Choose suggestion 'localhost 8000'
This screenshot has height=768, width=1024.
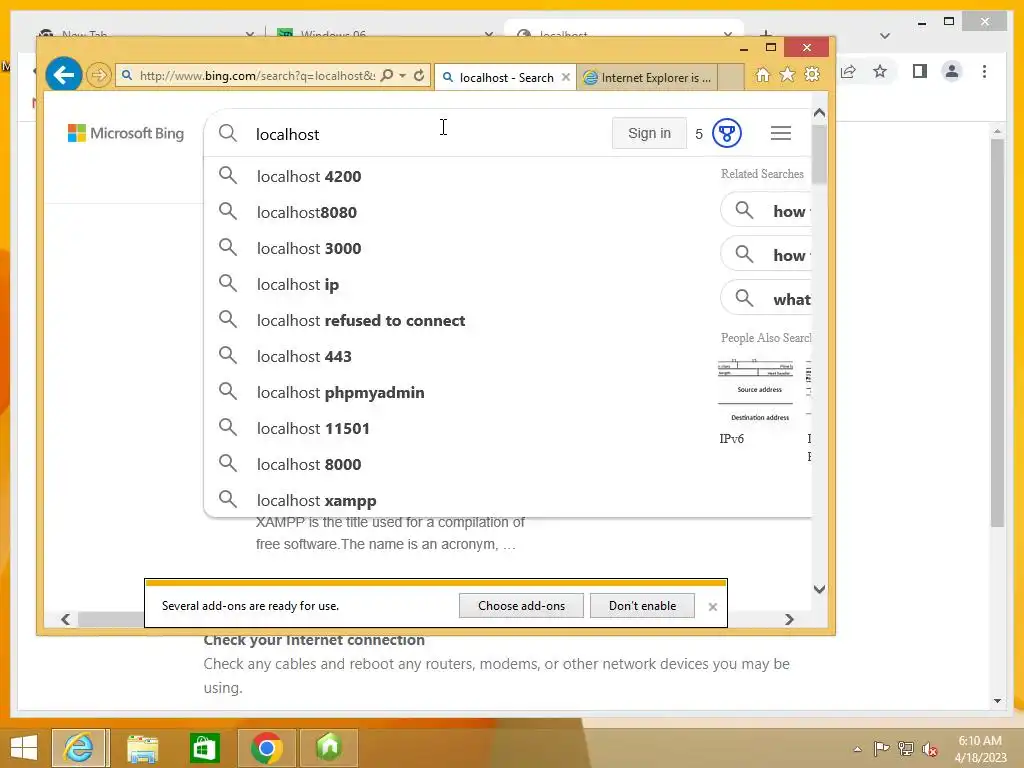click(508, 464)
